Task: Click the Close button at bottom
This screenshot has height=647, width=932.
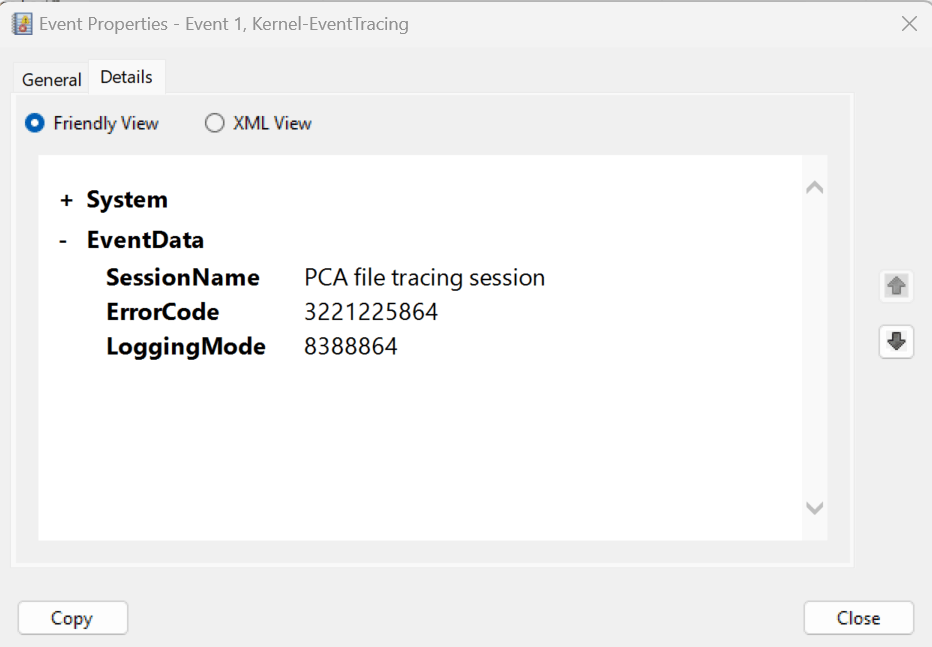Action: pyautogui.click(x=858, y=618)
